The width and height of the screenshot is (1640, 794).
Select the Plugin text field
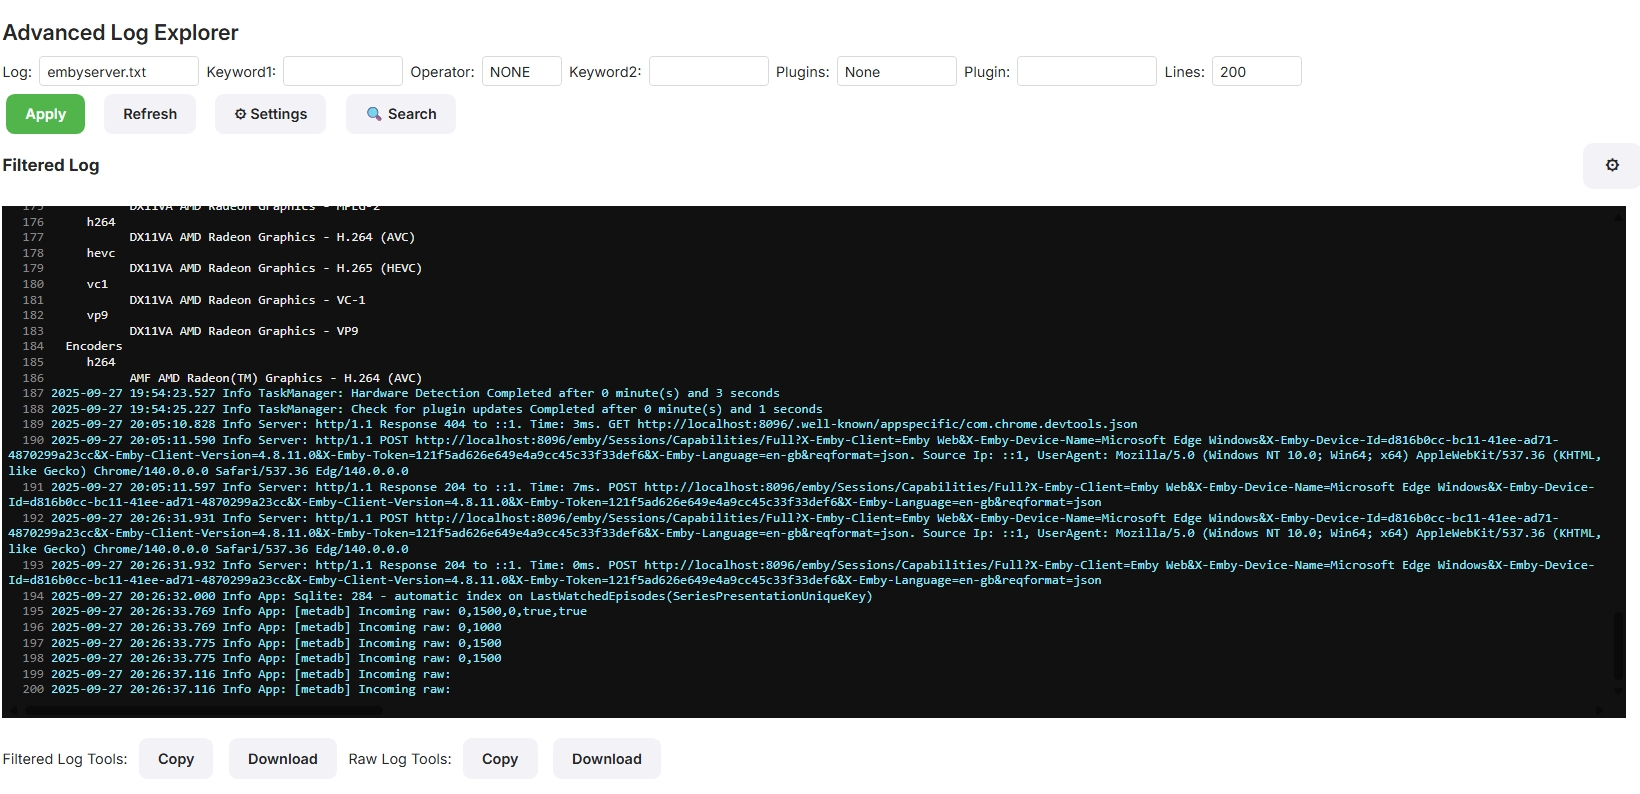tap(1086, 72)
